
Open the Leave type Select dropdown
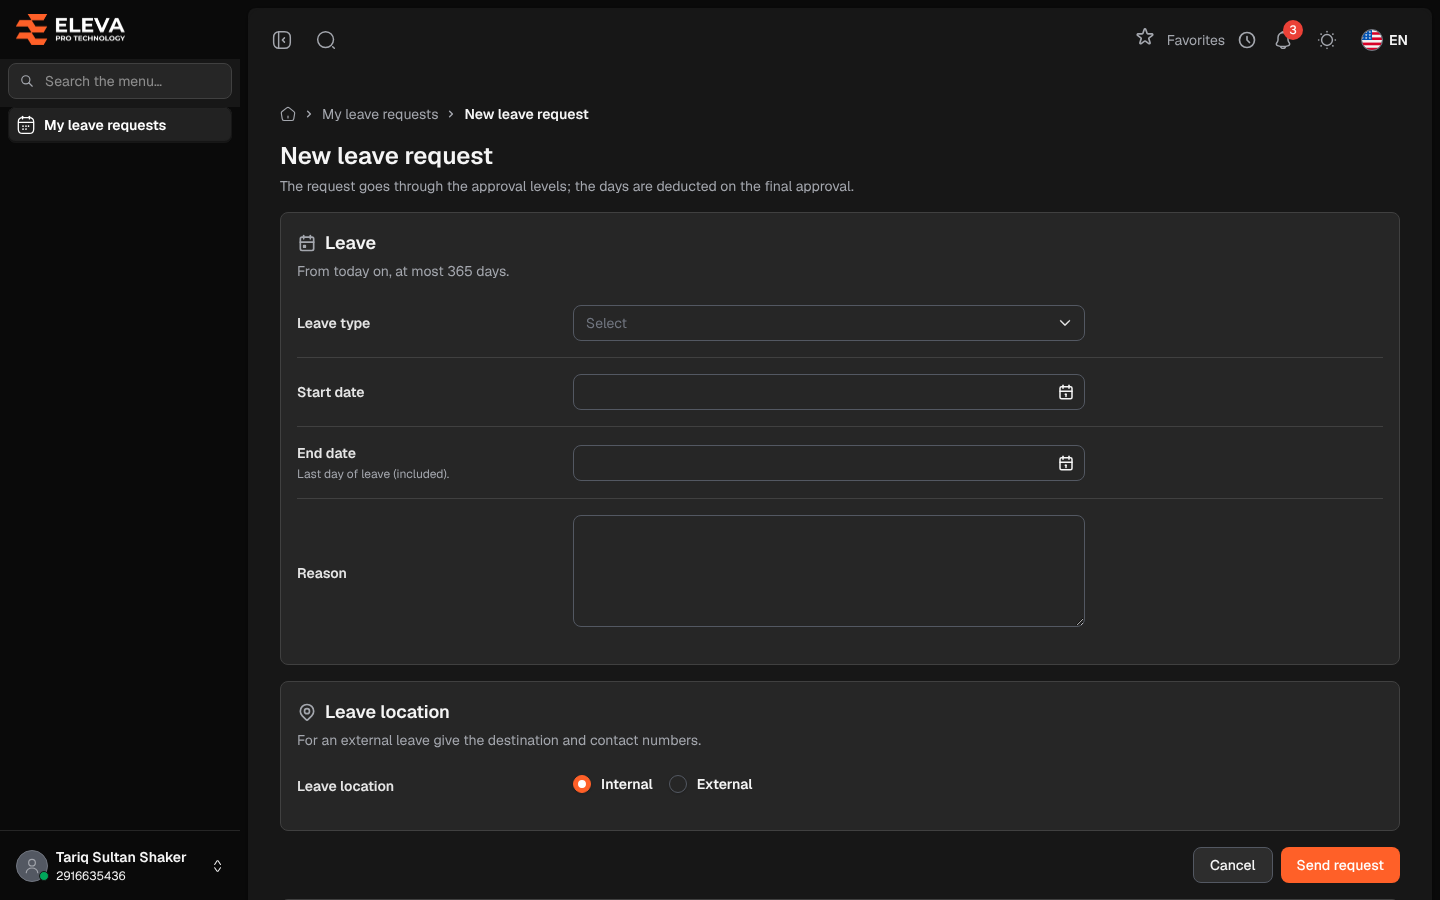tap(829, 323)
